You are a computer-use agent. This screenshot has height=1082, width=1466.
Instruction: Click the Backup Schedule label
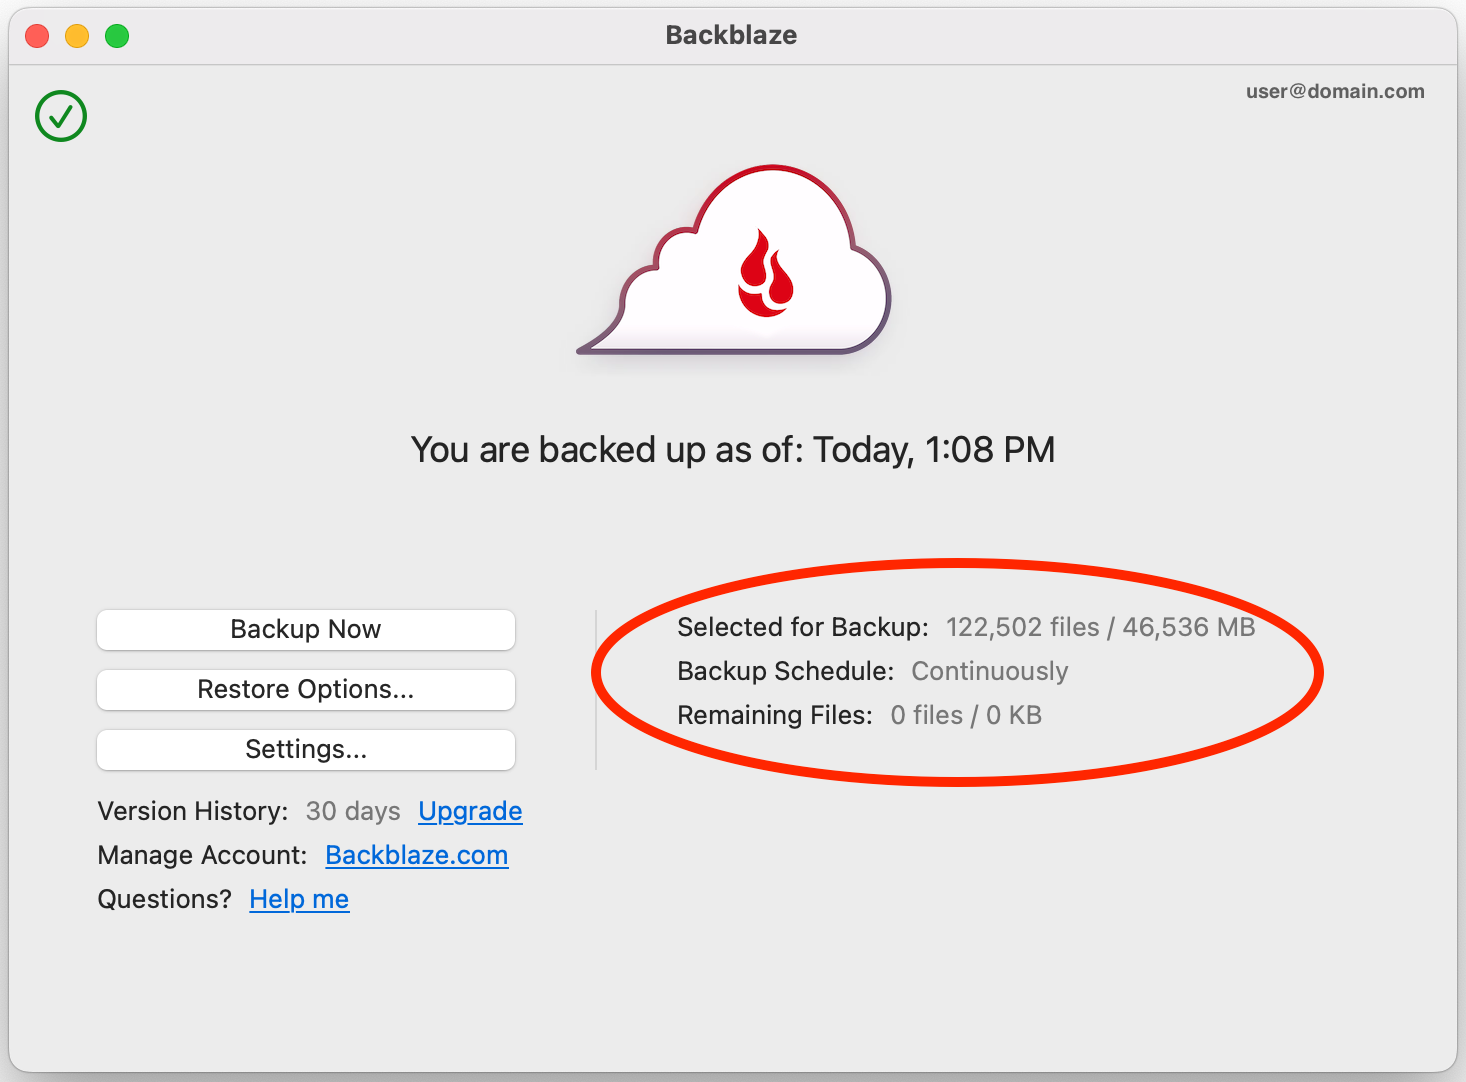[x=786, y=671]
